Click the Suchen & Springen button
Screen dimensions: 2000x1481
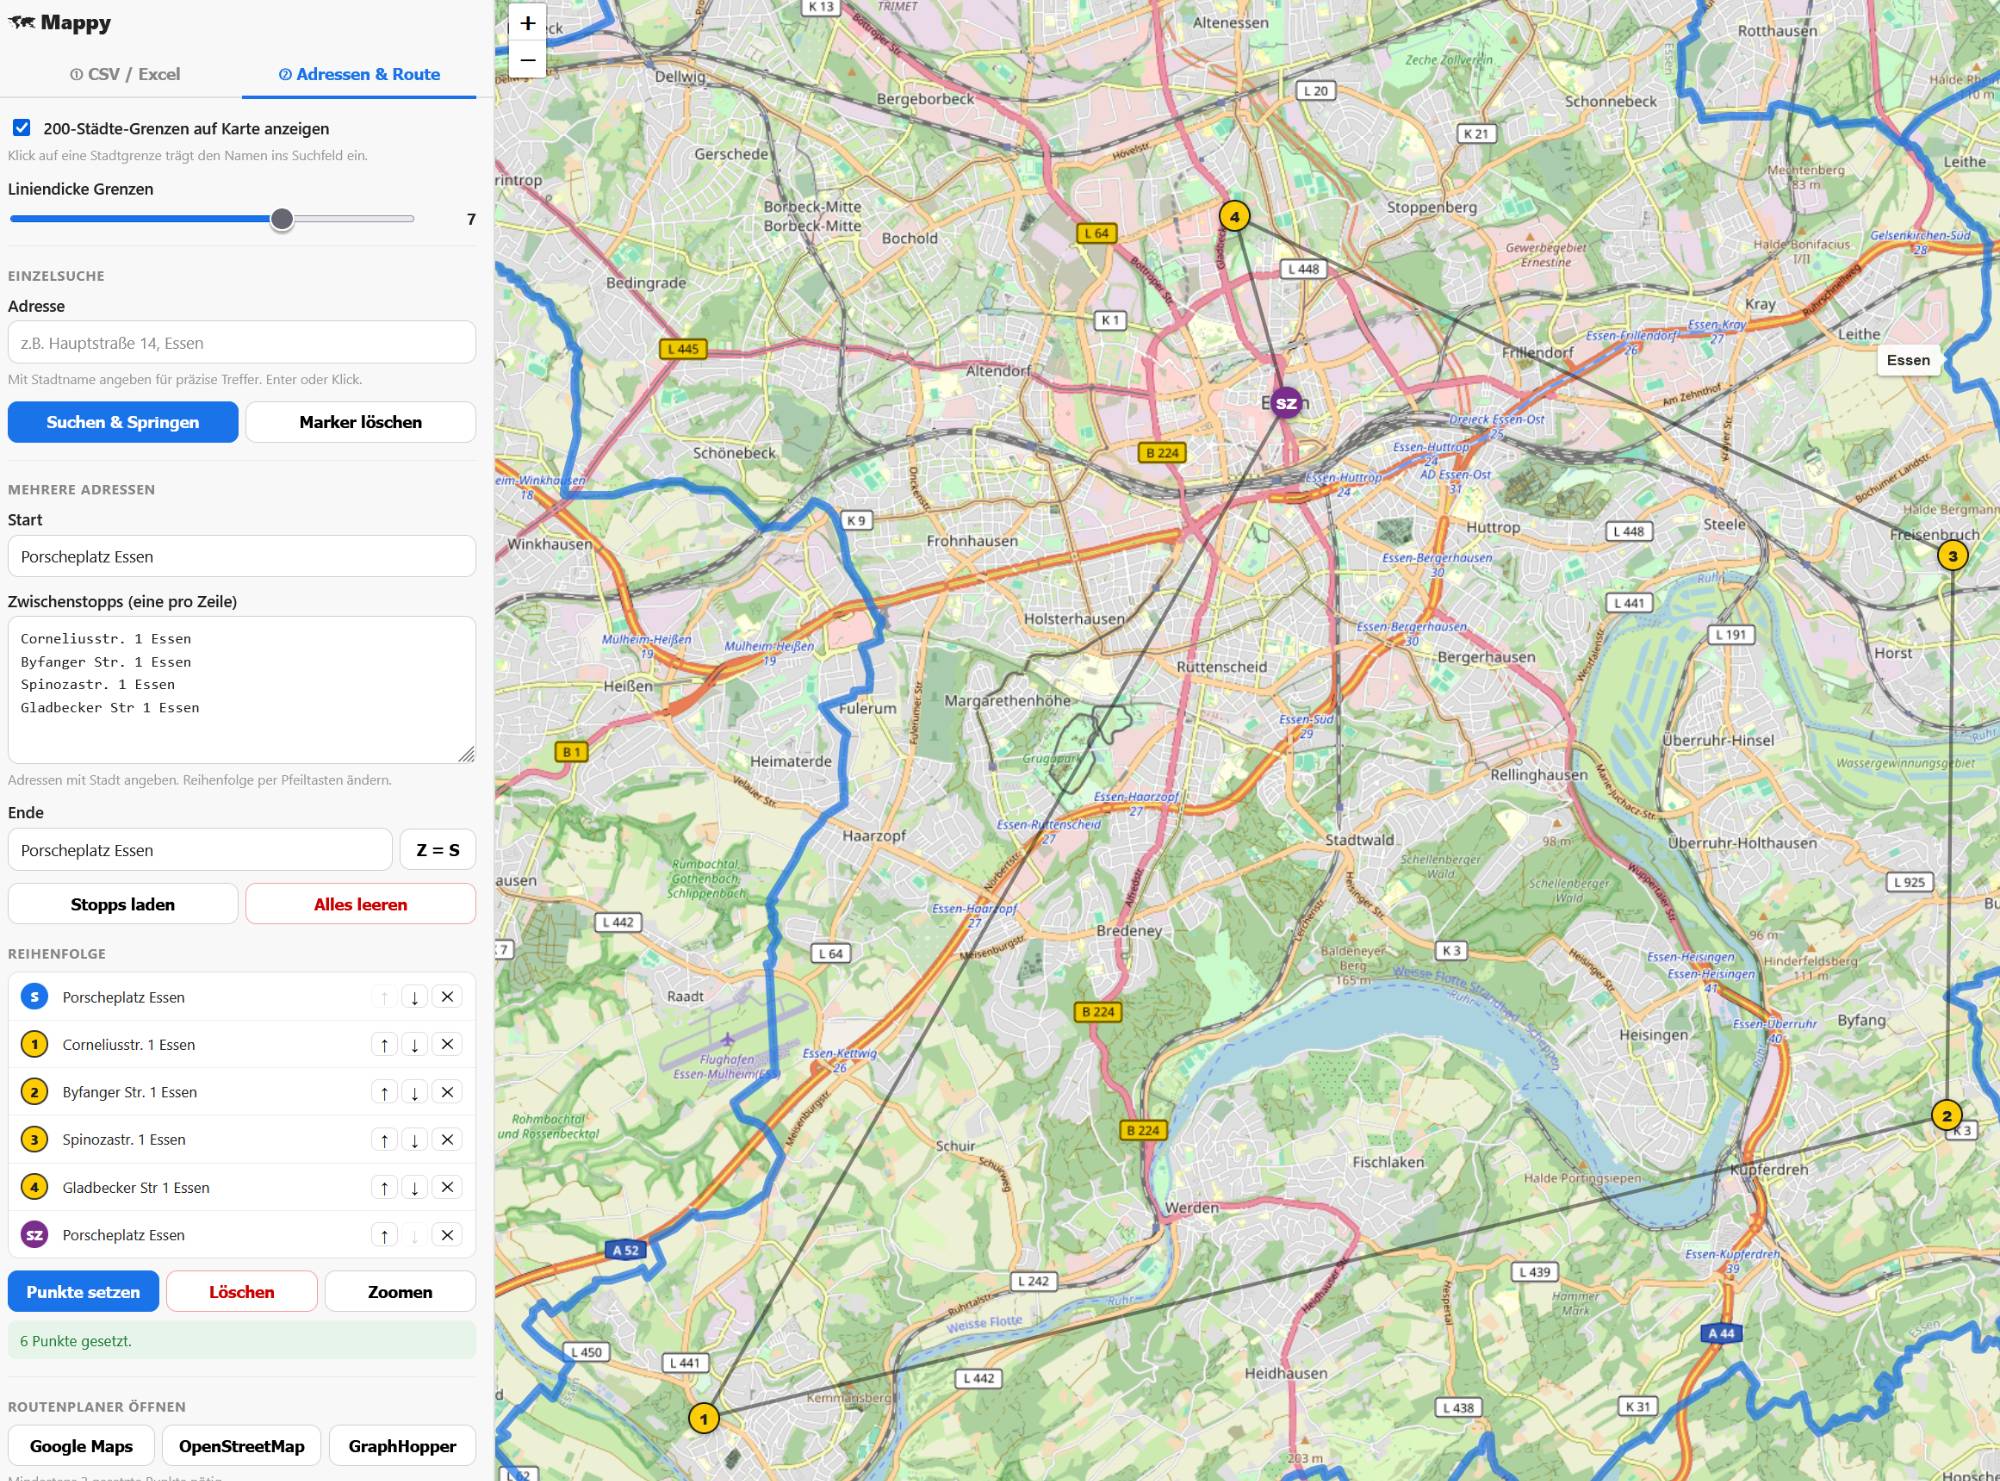[123, 422]
